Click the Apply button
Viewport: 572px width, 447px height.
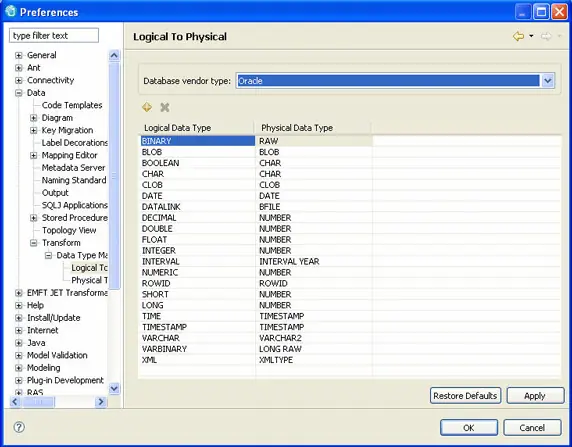(535, 396)
